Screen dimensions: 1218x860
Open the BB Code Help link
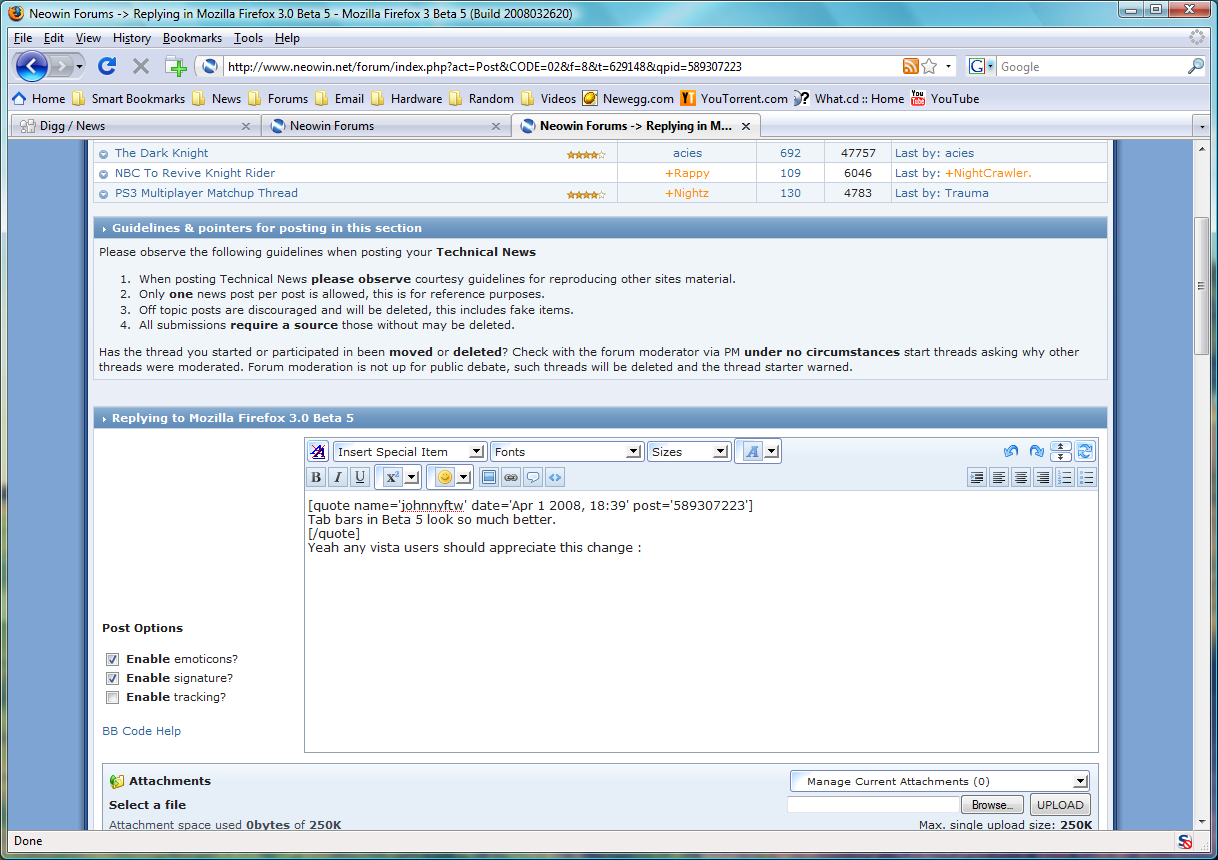142,731
